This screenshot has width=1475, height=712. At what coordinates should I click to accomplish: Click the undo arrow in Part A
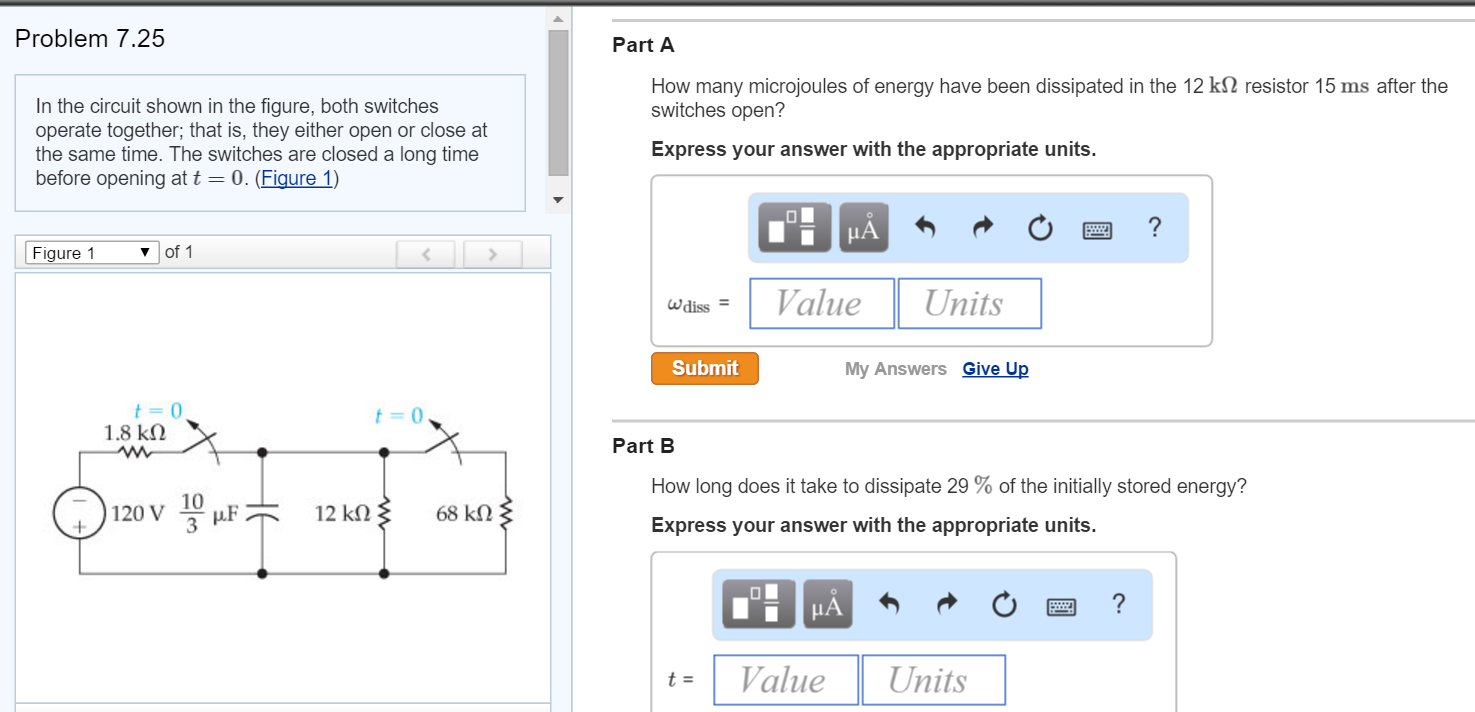tap(926, 229)
